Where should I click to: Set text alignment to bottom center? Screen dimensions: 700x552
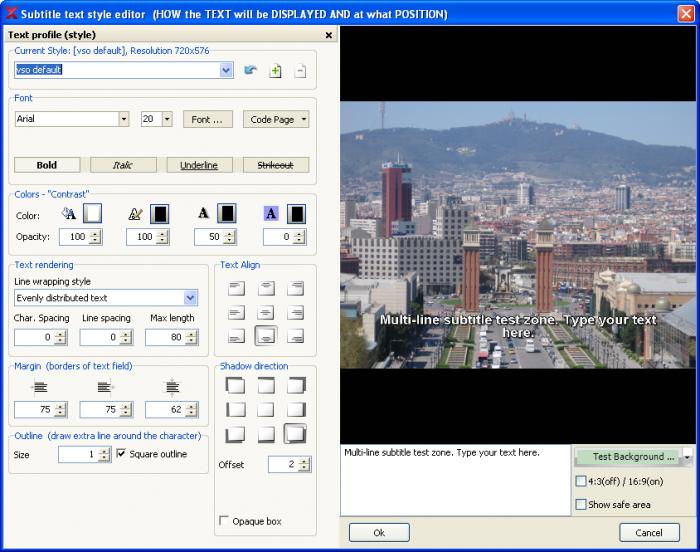click(x=266, y=336)
